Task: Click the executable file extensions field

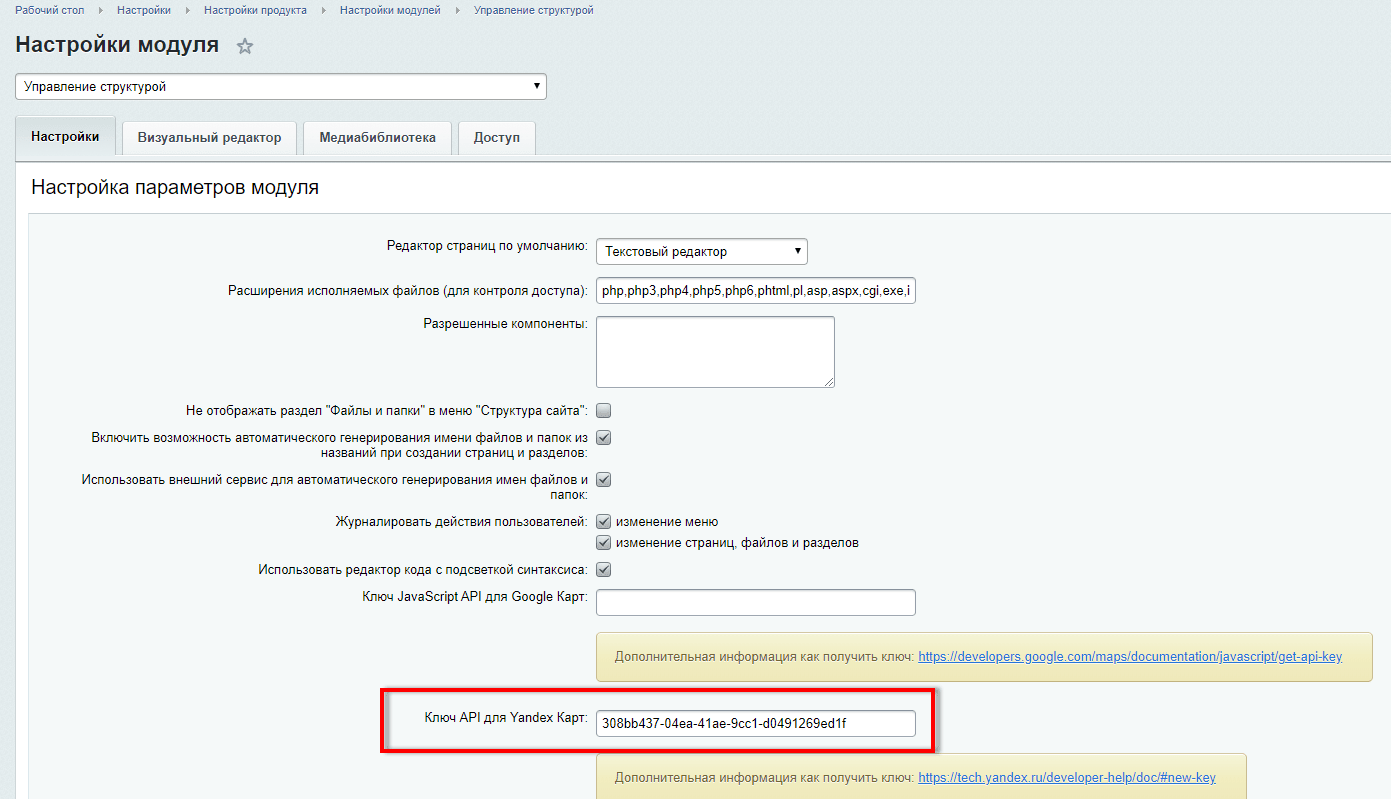Action: pyautogui.click(x=755, y=291)
